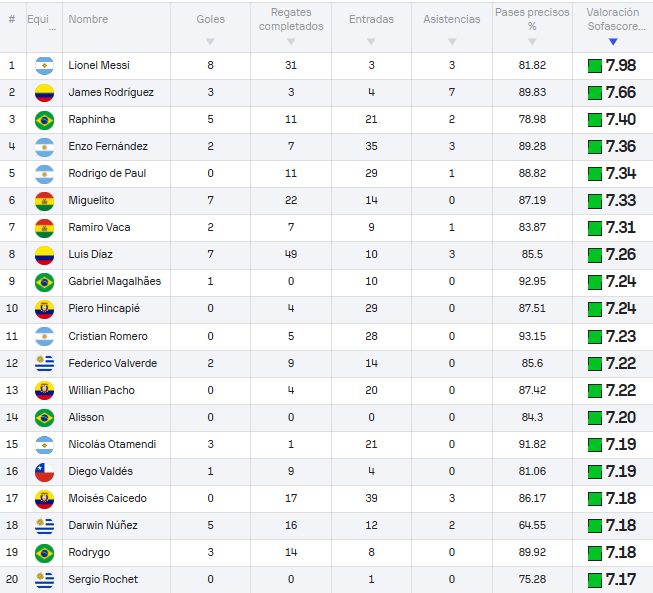Sort by Entradas column arrow
This screenshot has width=653, height=593.
[371, 41]
